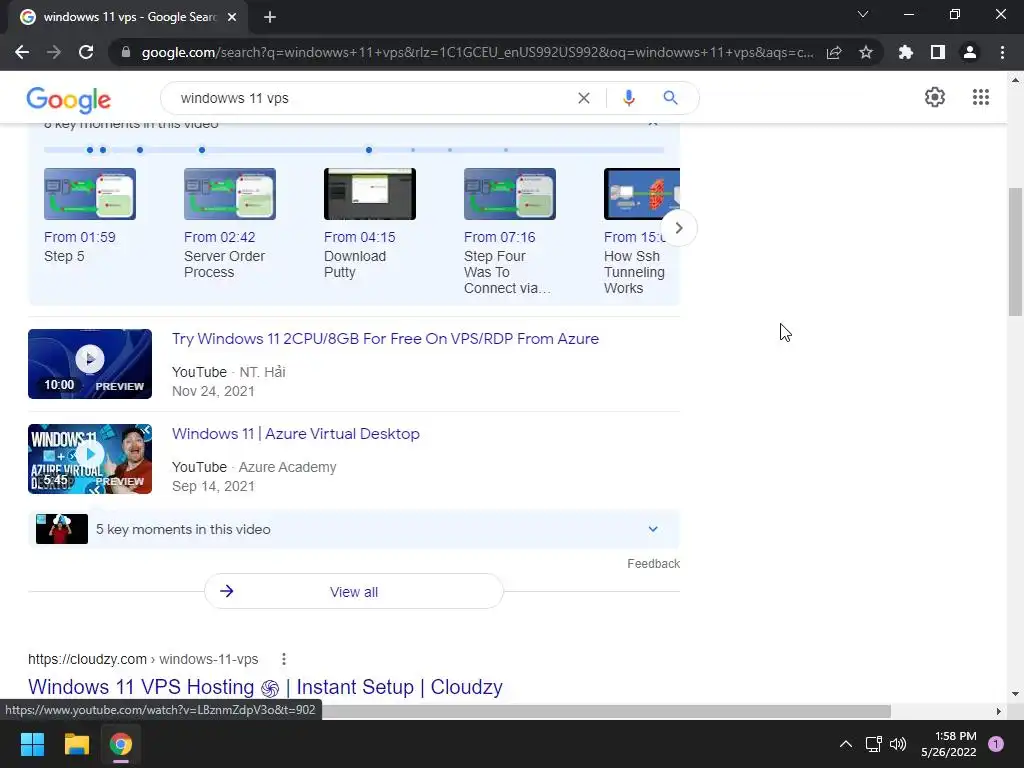This screenshot has width=1024, height=768.
Task: Open Server Order Process moment thumbnail
Action: click(230, 194)
